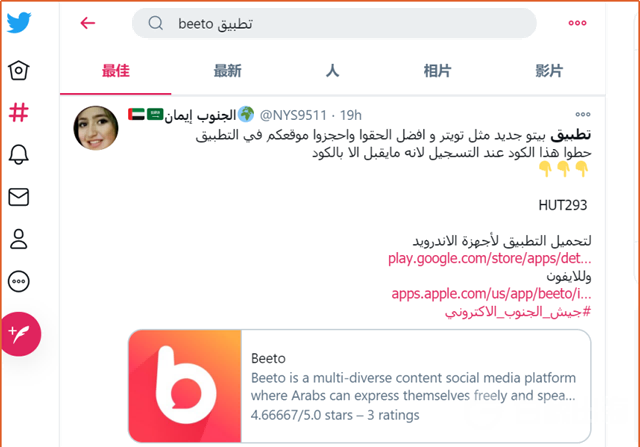Open the More circle icon in sidebar
The height and width of the screenshot is (447, 640).
click(19, 281)
